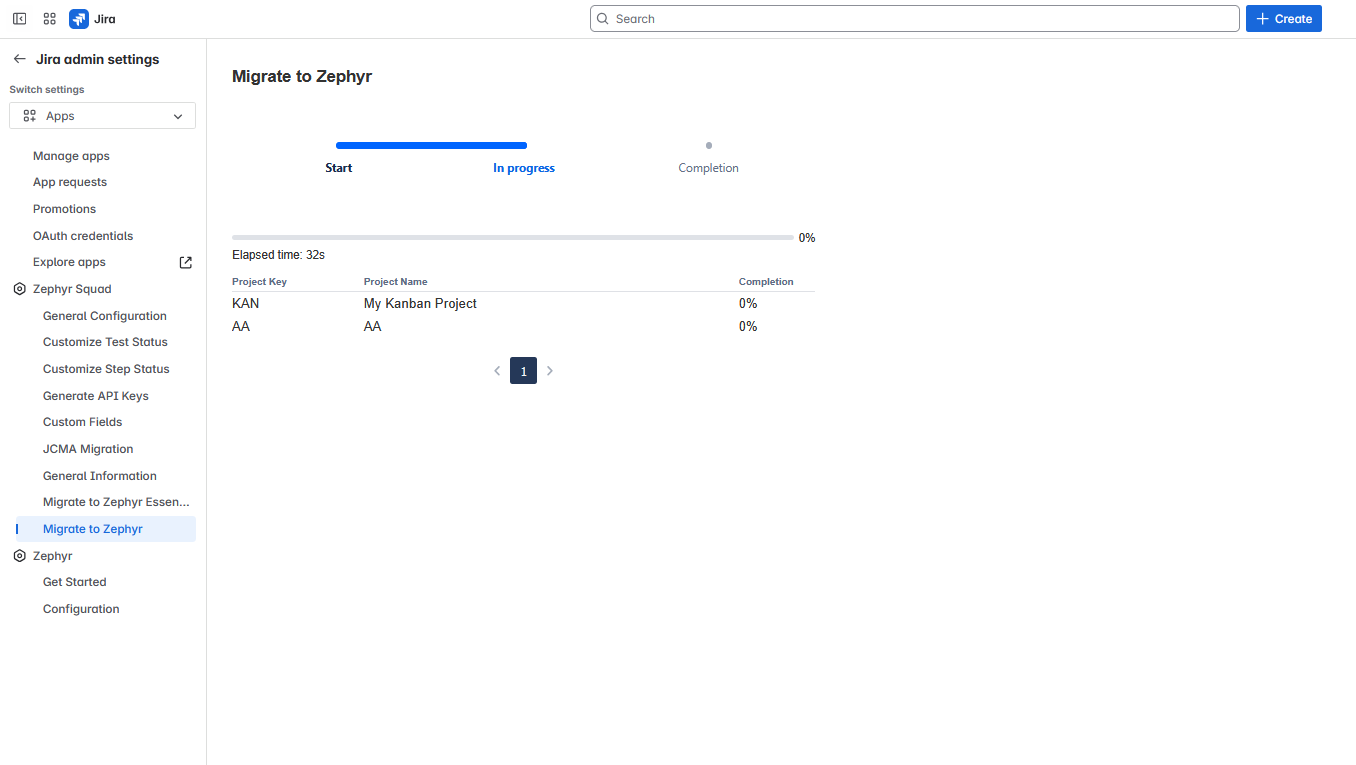Collapse the left navigation sidebar icon
The height and width of the screenshot is (765, 1356).
pos(19,18)
